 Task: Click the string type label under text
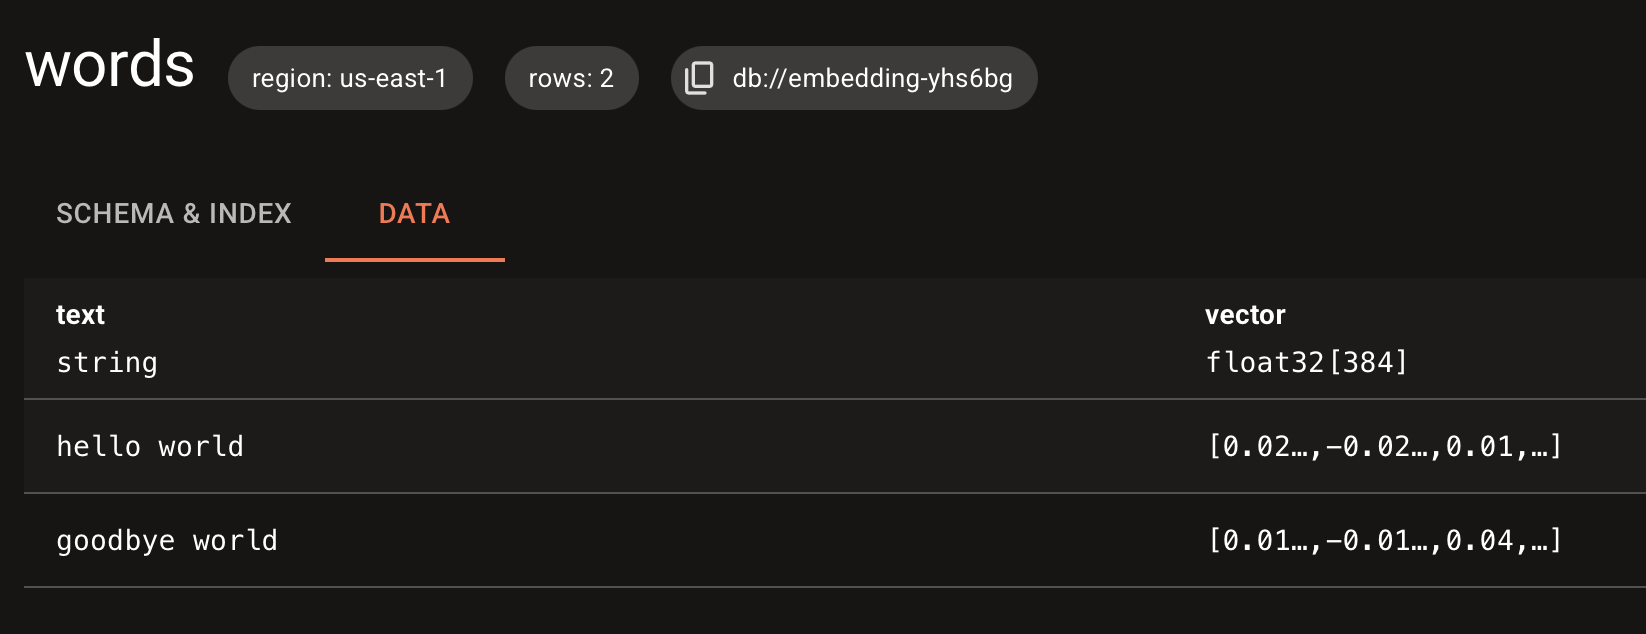coord(106,362)
